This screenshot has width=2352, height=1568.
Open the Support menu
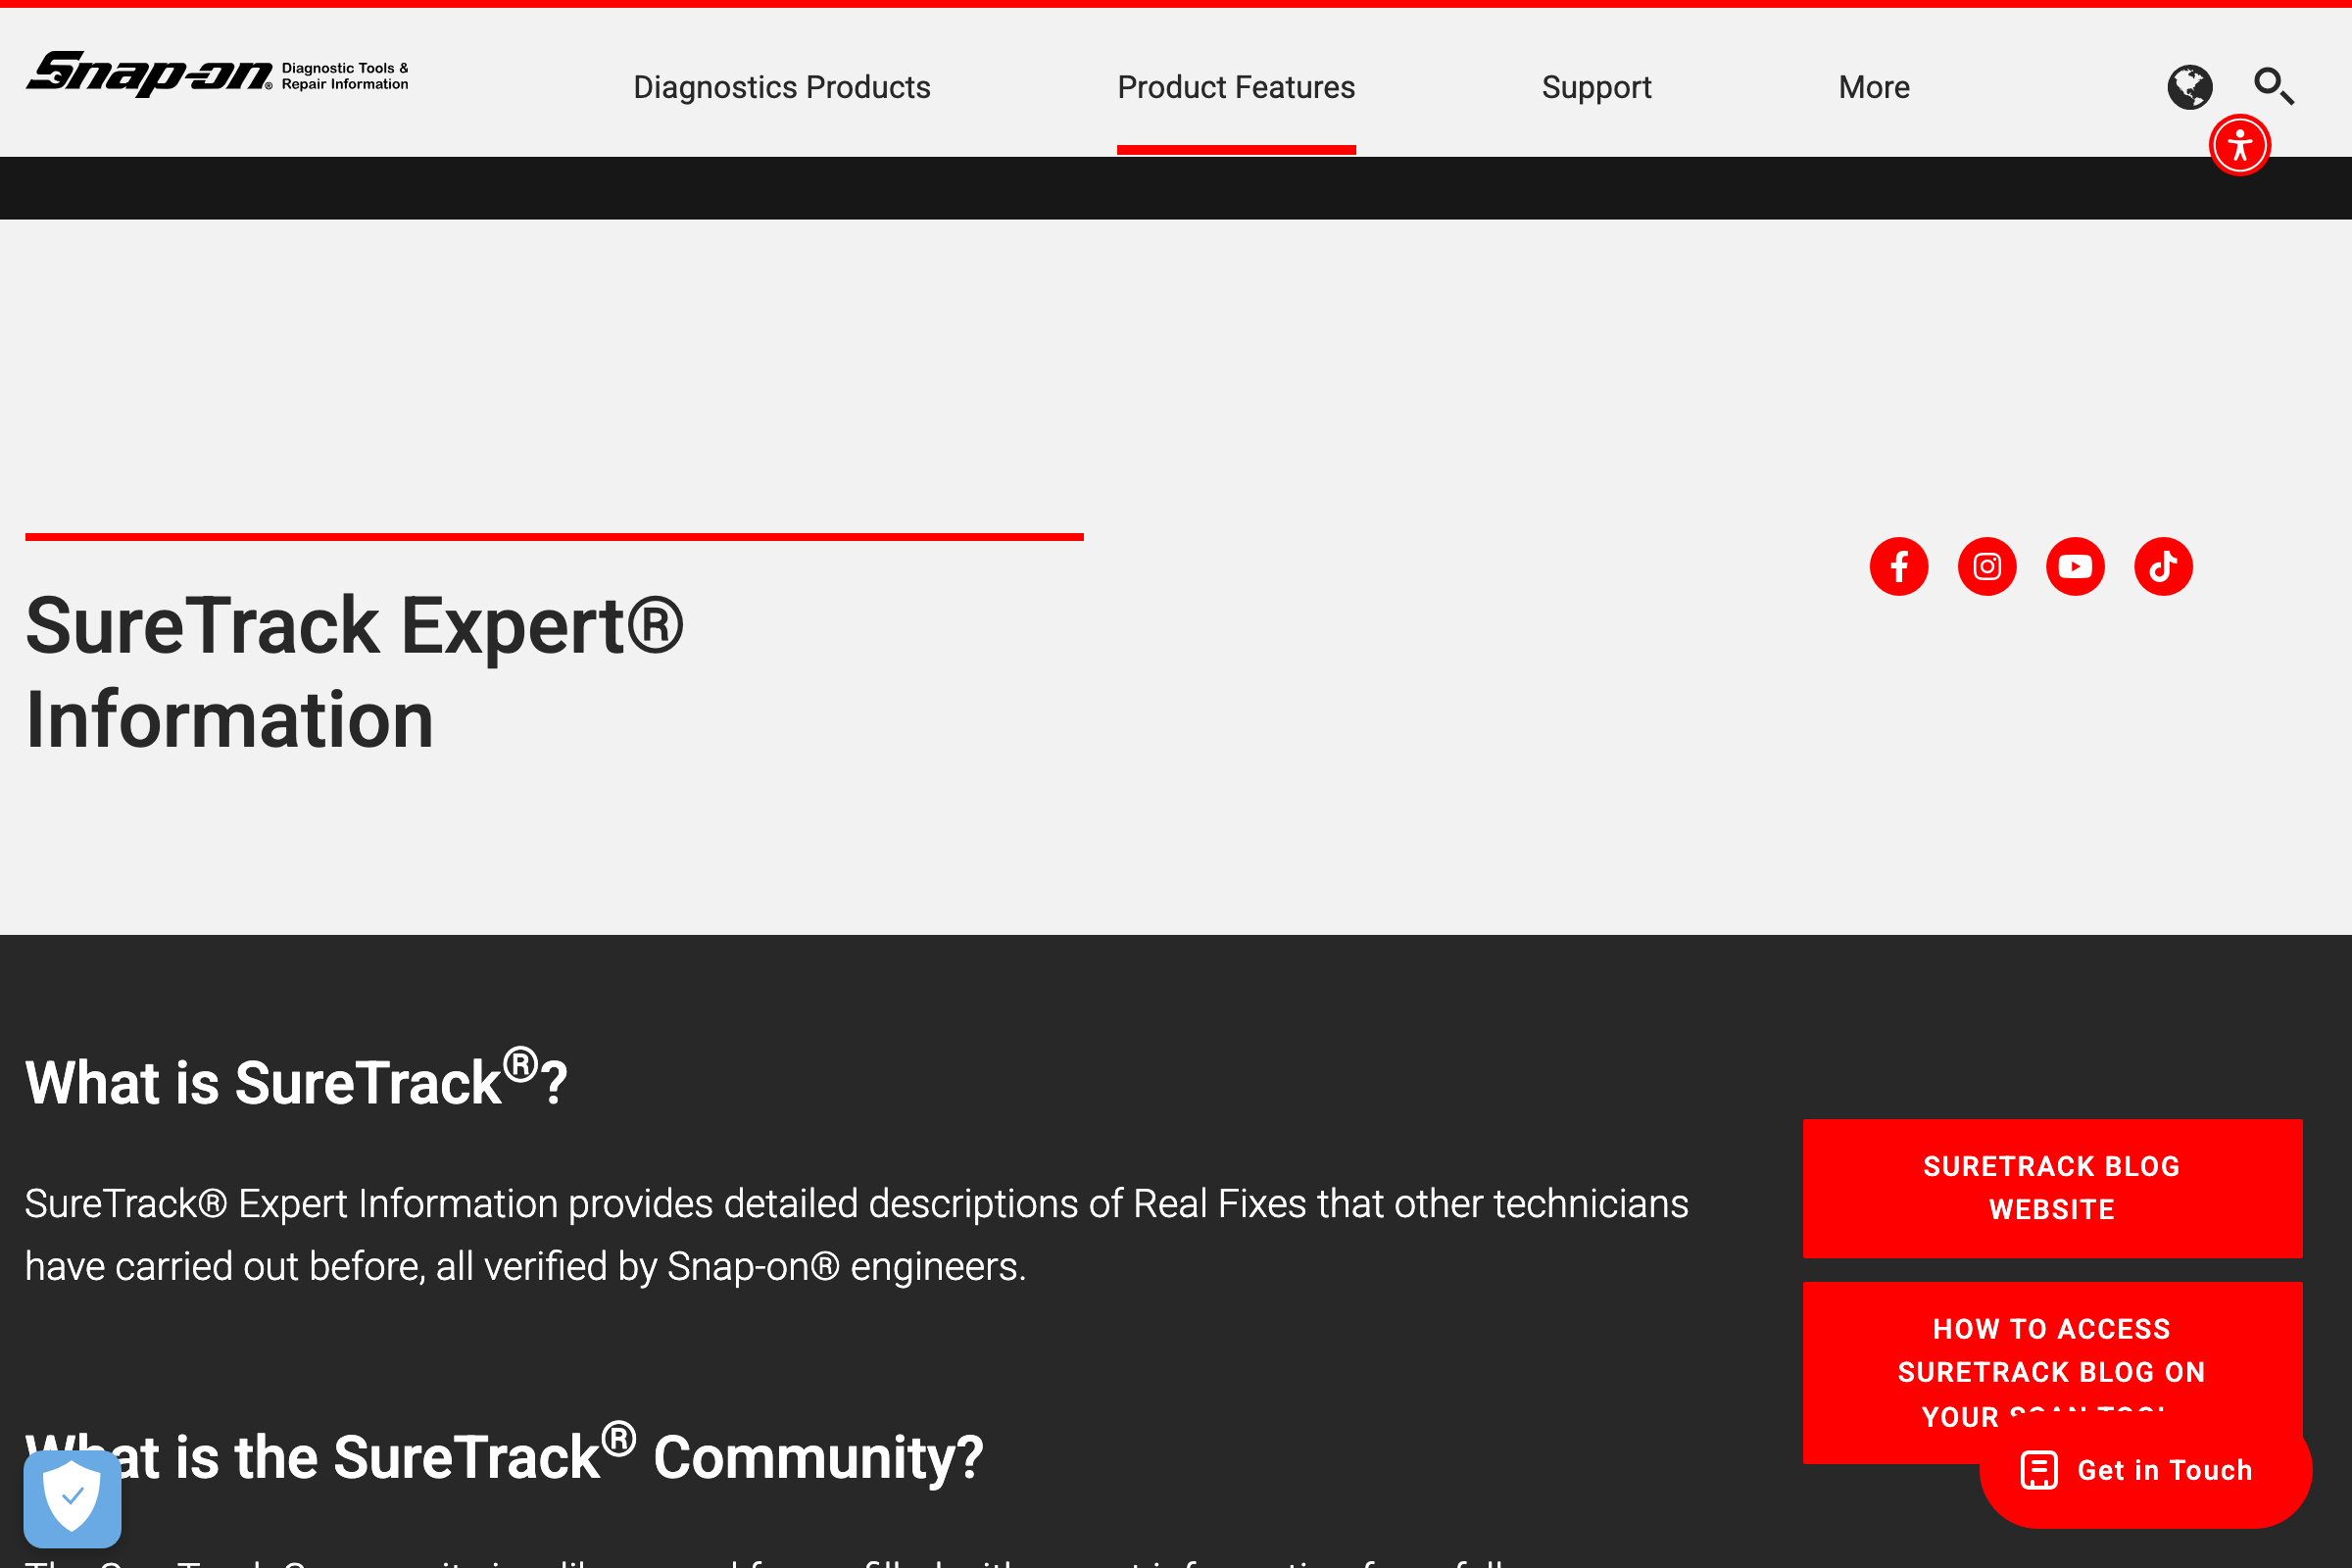click(x=1596, y=87)
